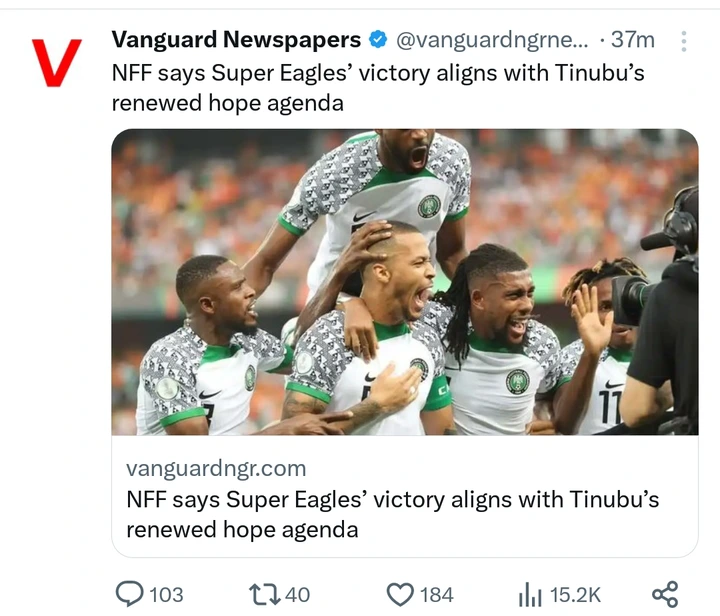This screenshot has height=616, width=720.
Task: Tap the share icon
Action: (665, 594)
